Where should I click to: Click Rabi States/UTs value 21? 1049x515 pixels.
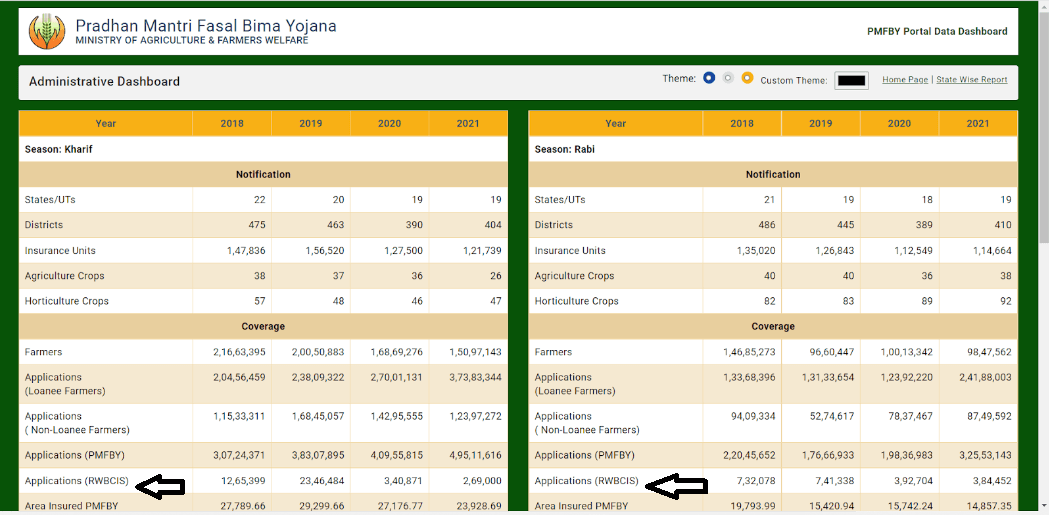(x=769, y=200)
